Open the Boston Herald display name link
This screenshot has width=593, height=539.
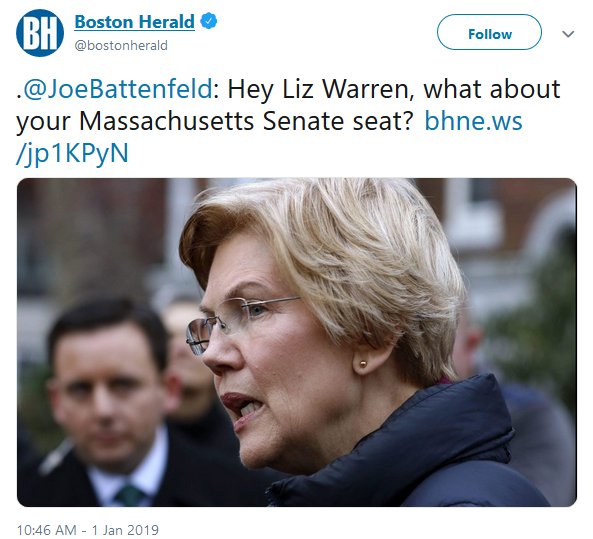click(135, 22)
